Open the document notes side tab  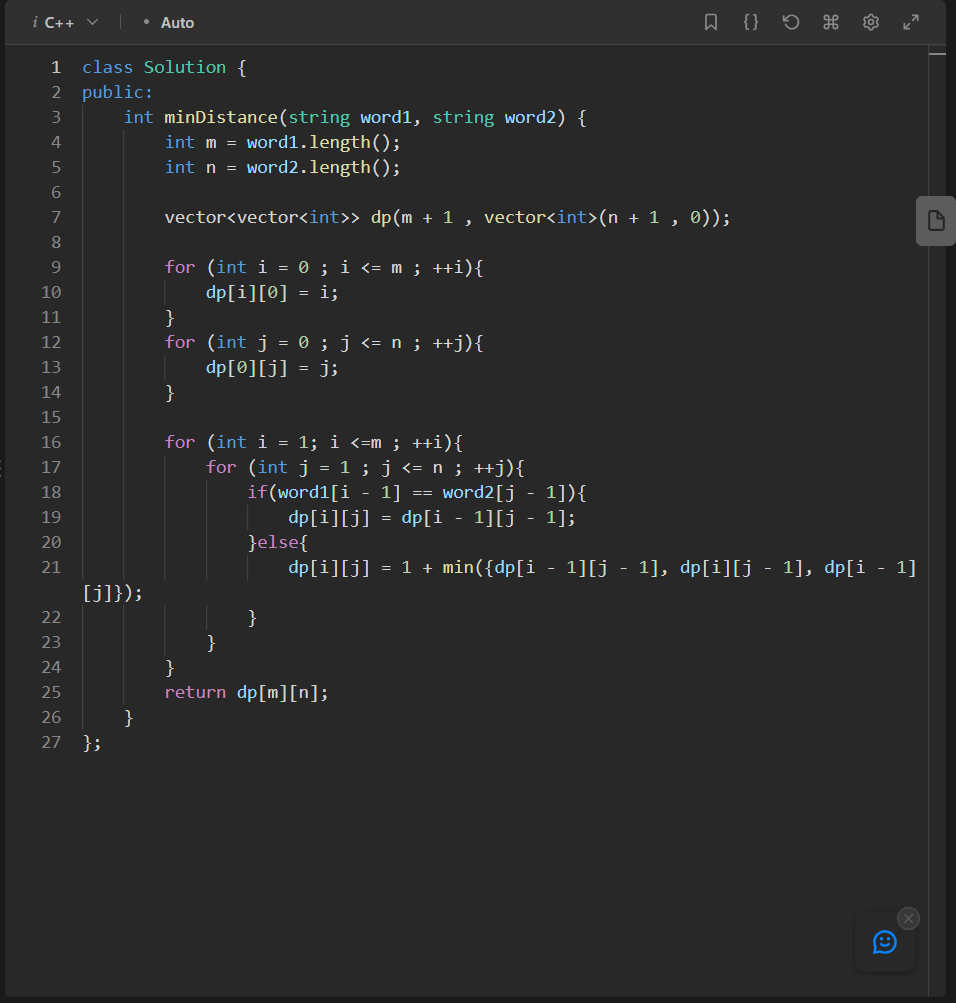pos(936,221)
